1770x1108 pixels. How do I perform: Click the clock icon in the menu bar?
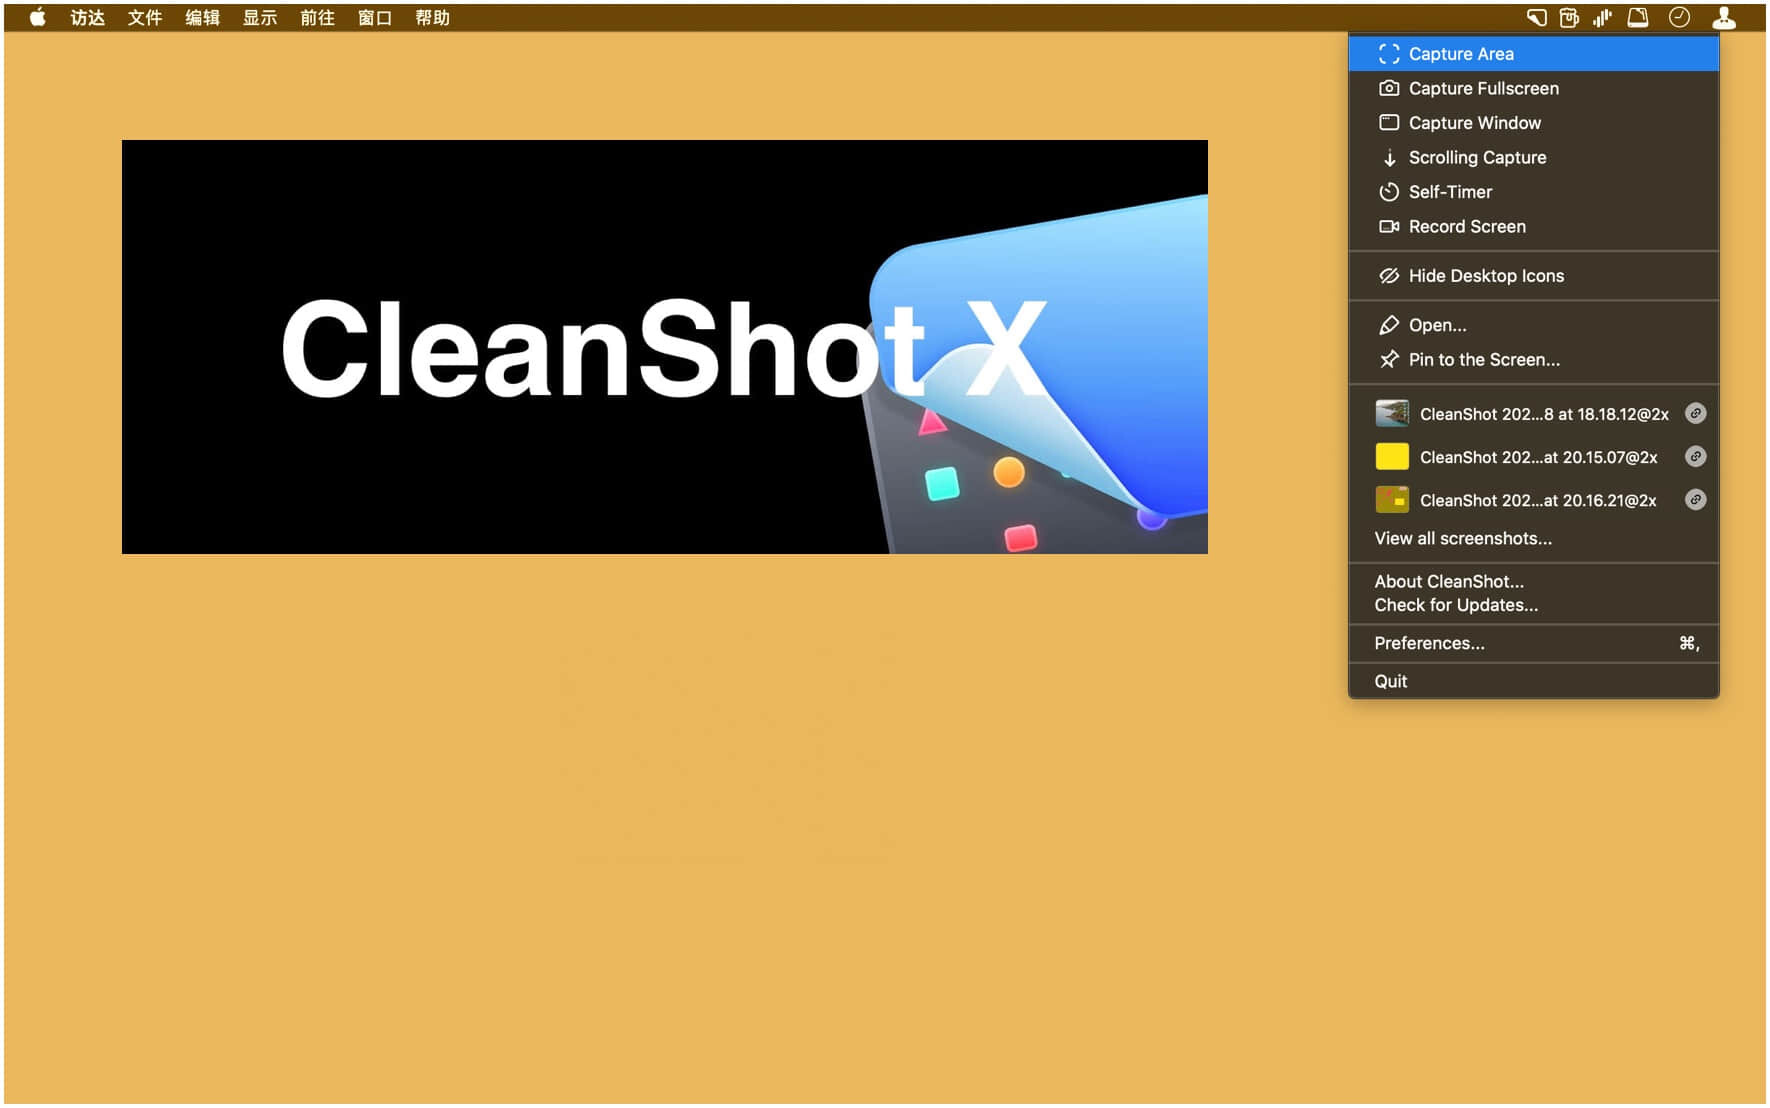(1680, 16)
